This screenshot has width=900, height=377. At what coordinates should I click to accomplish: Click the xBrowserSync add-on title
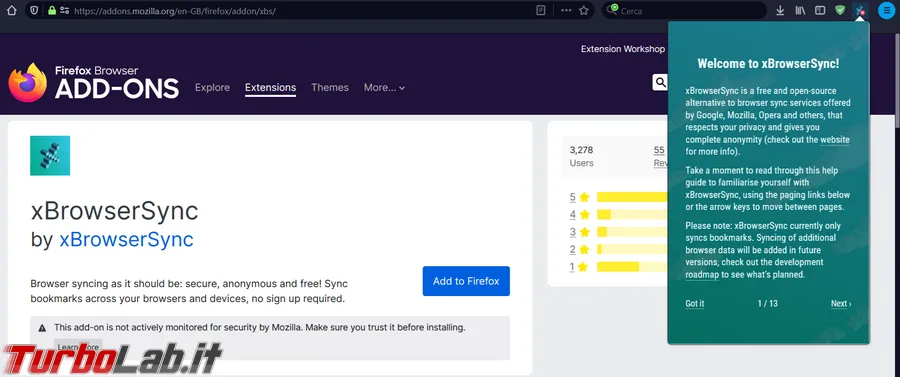114,212
